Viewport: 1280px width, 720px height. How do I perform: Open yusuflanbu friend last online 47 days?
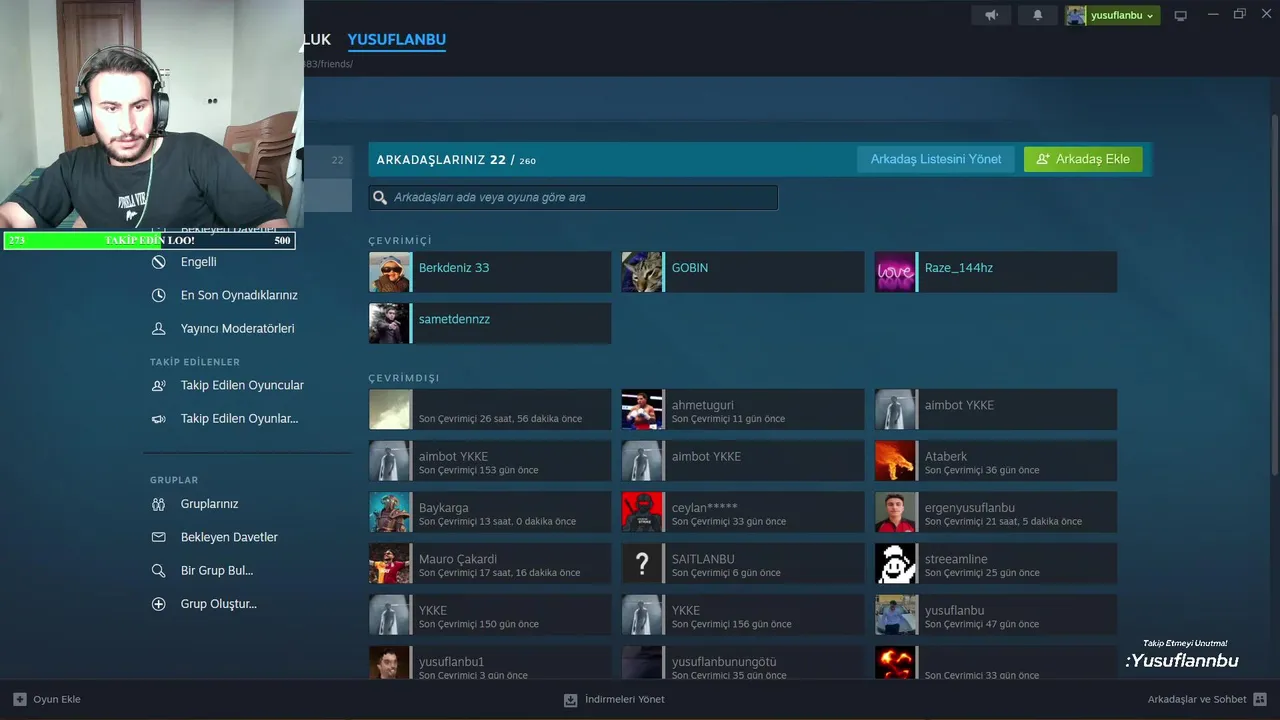pyautogui.click(x=996, y=615)
